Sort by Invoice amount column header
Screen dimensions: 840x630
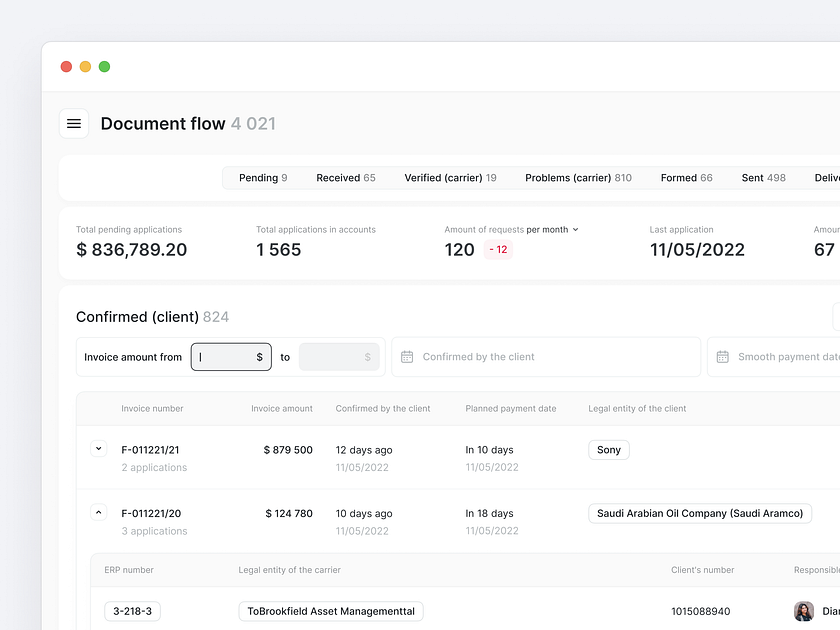click(281, 408)
